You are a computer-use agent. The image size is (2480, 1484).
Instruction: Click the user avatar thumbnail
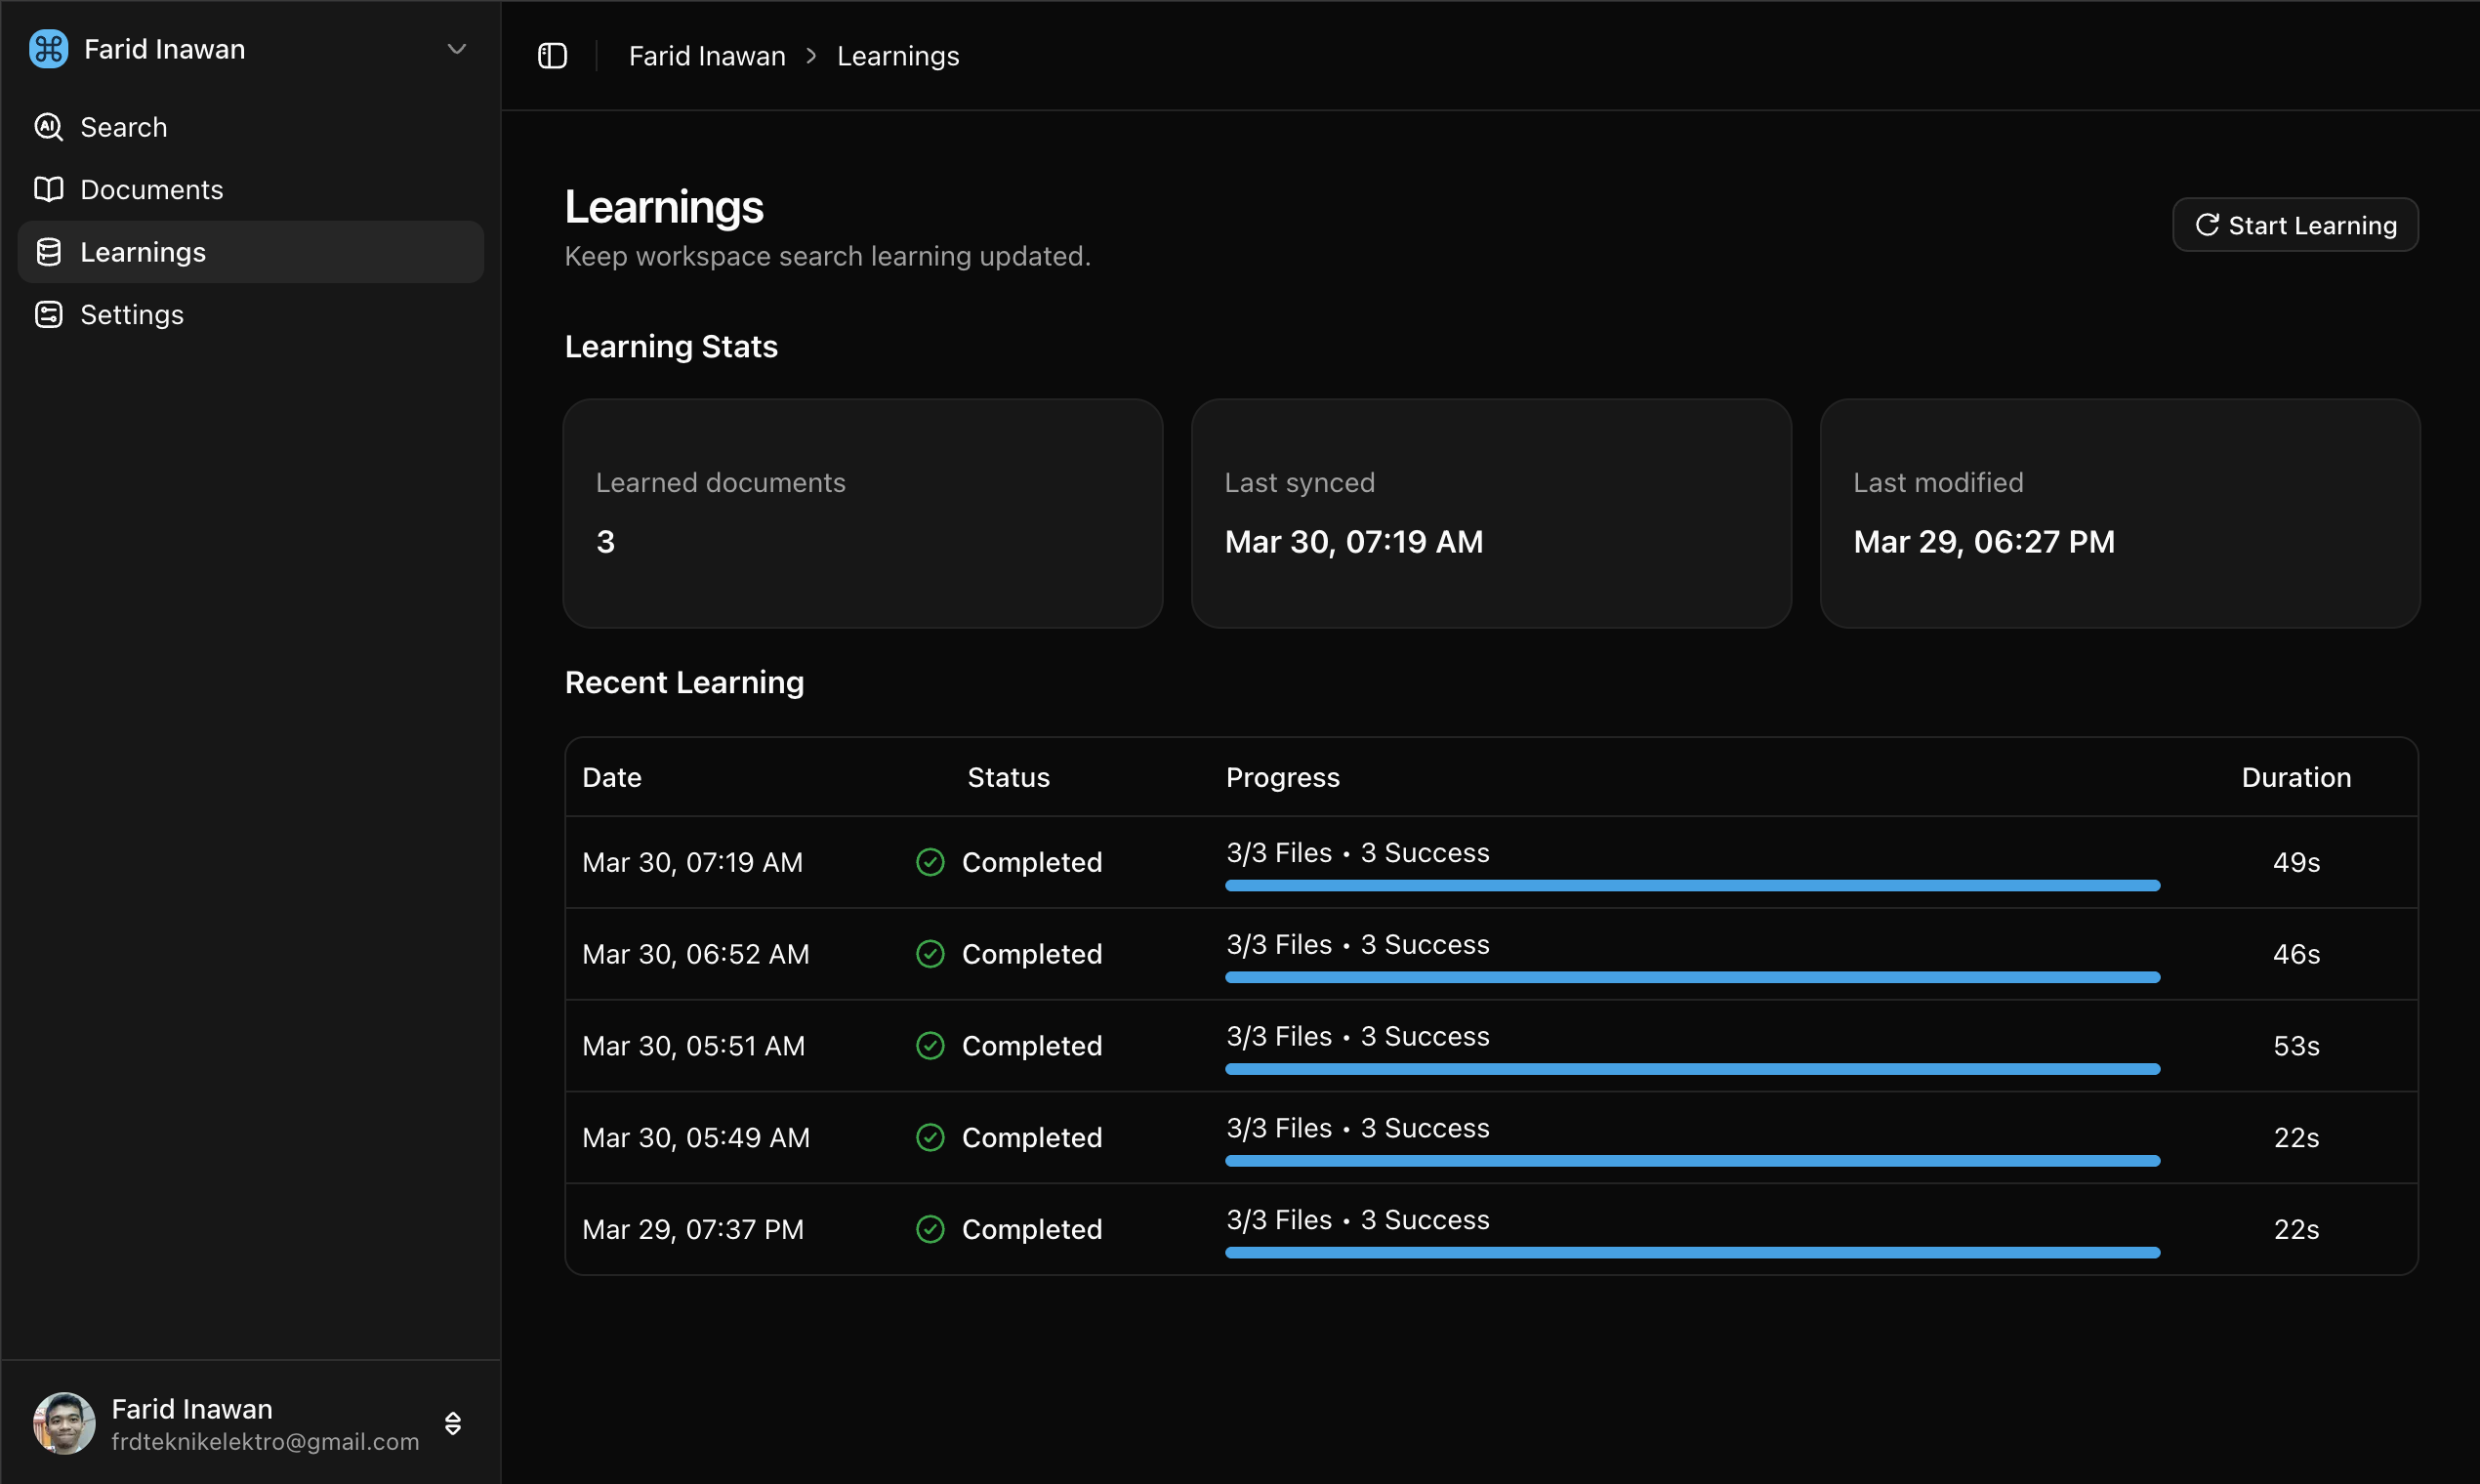pyautogui.click(x=64, y=1423)
